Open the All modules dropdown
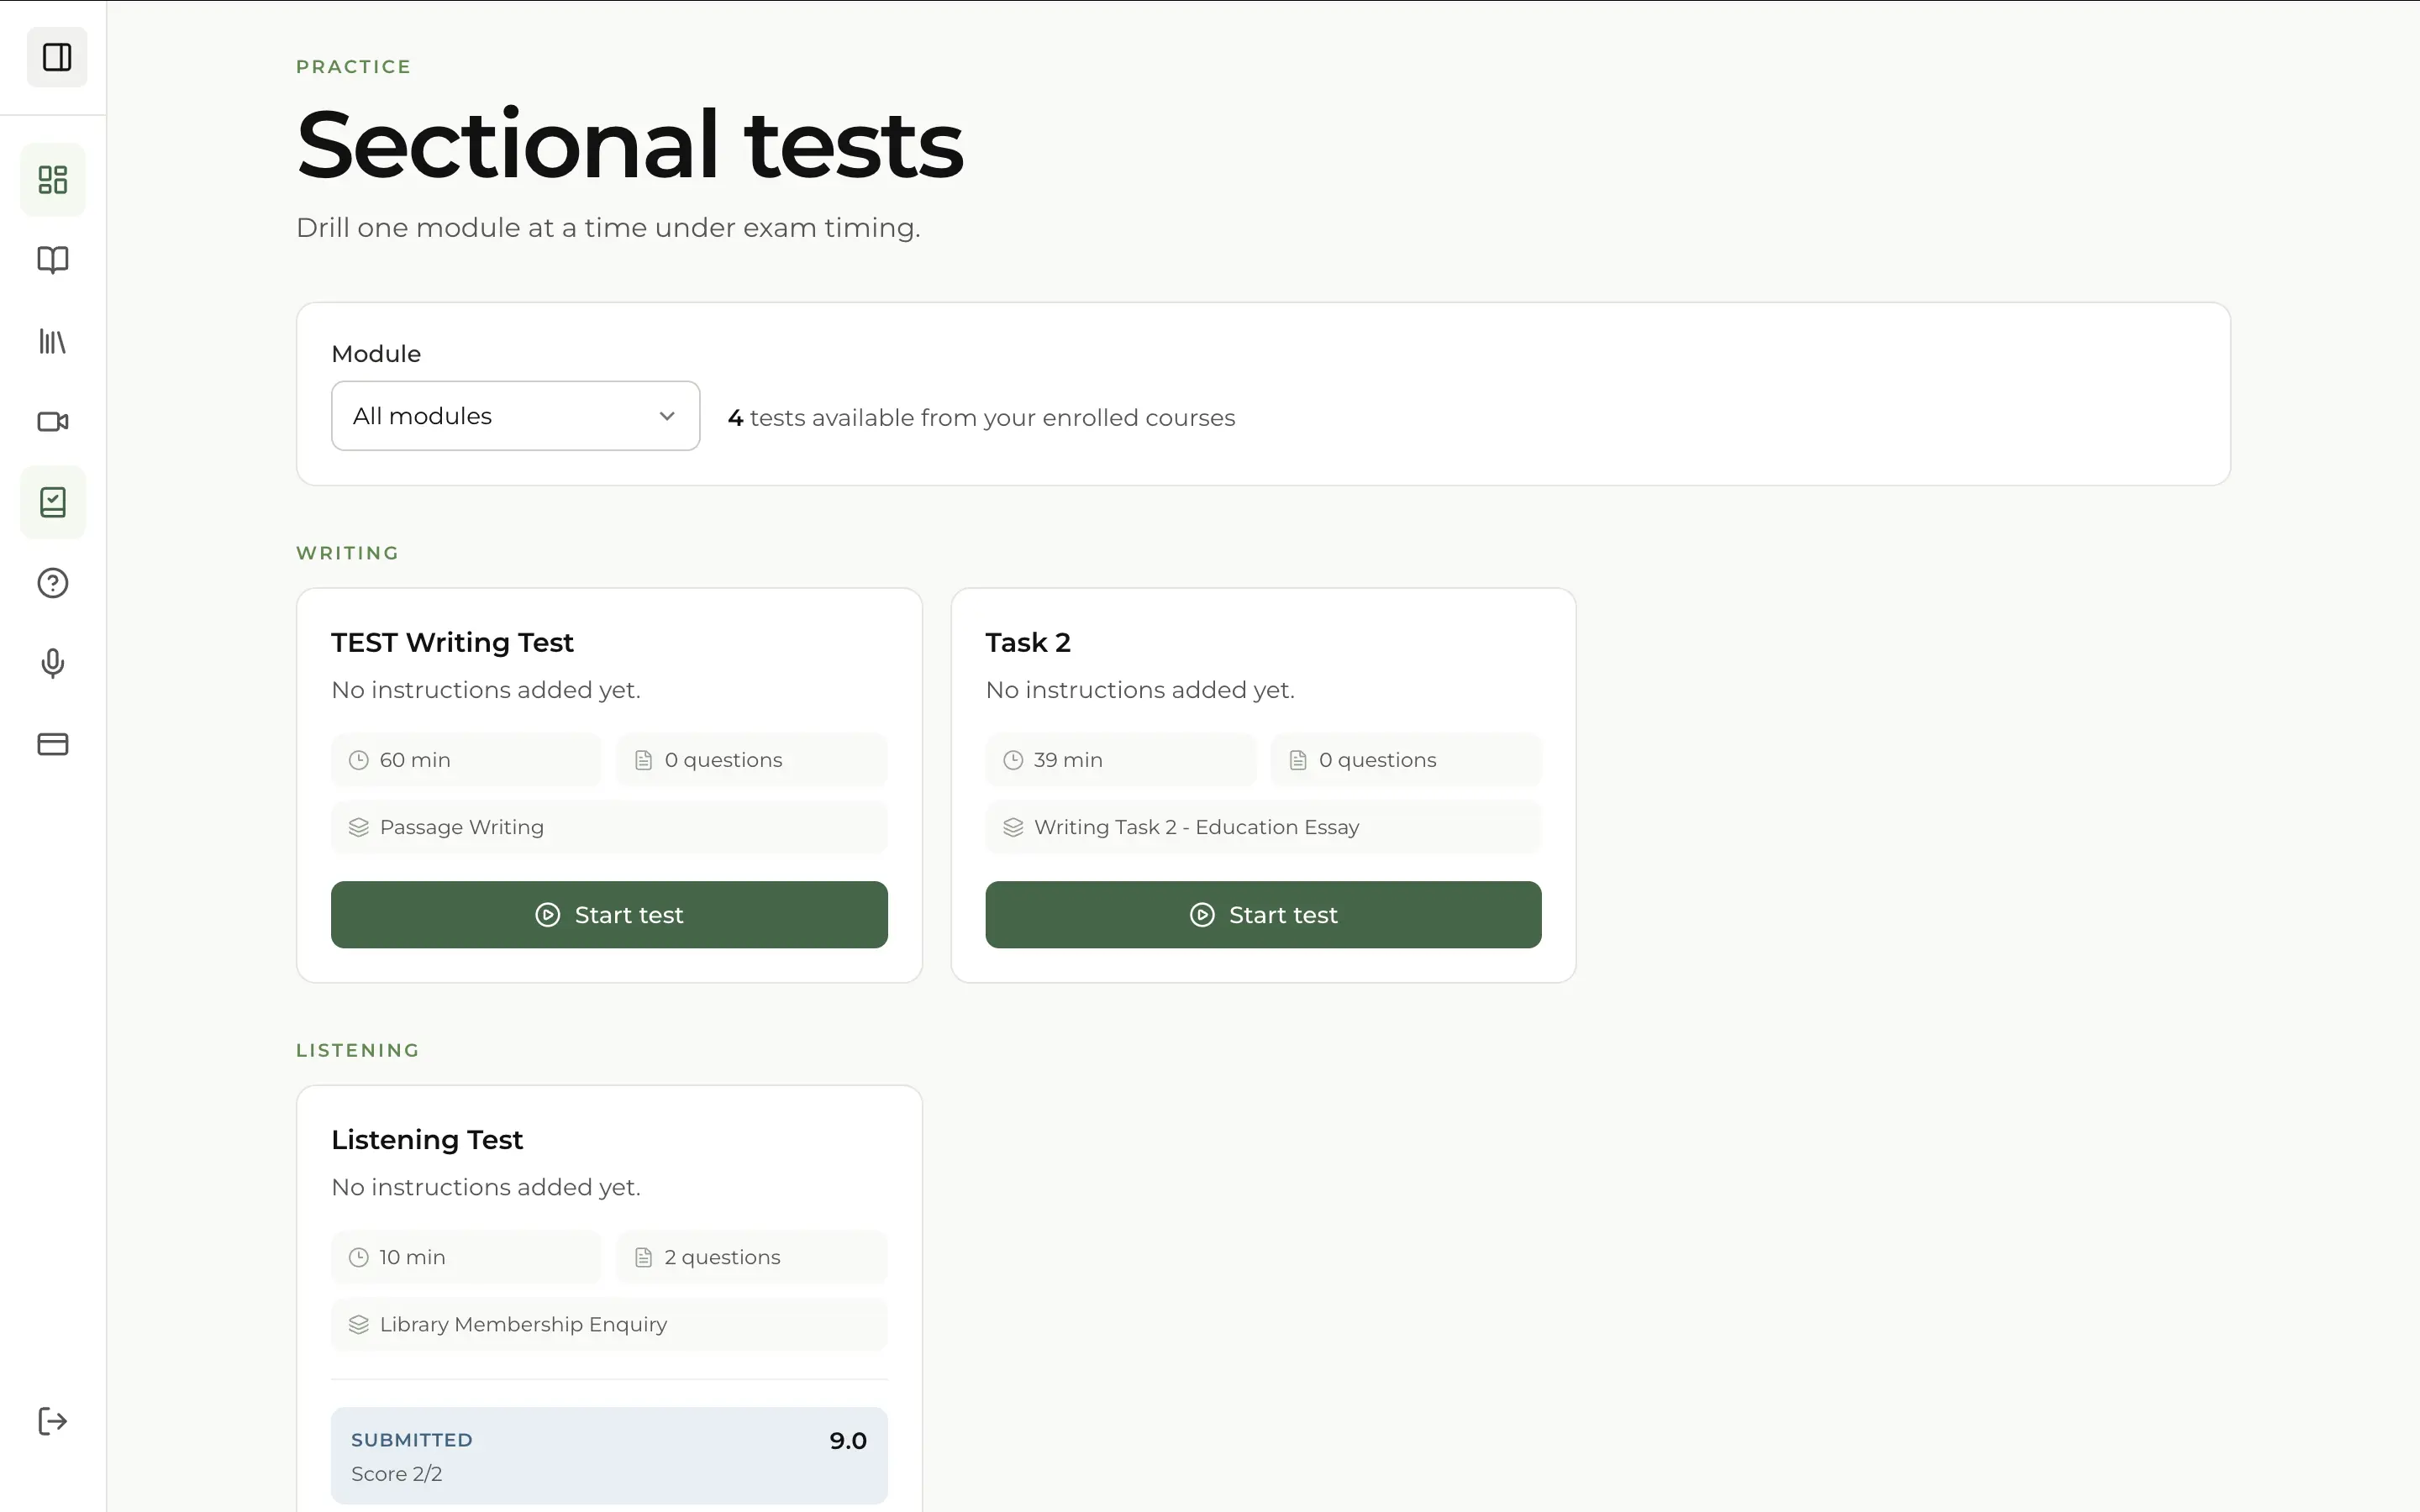The width and height of the screenshot is (2420, 1512). 515,416
